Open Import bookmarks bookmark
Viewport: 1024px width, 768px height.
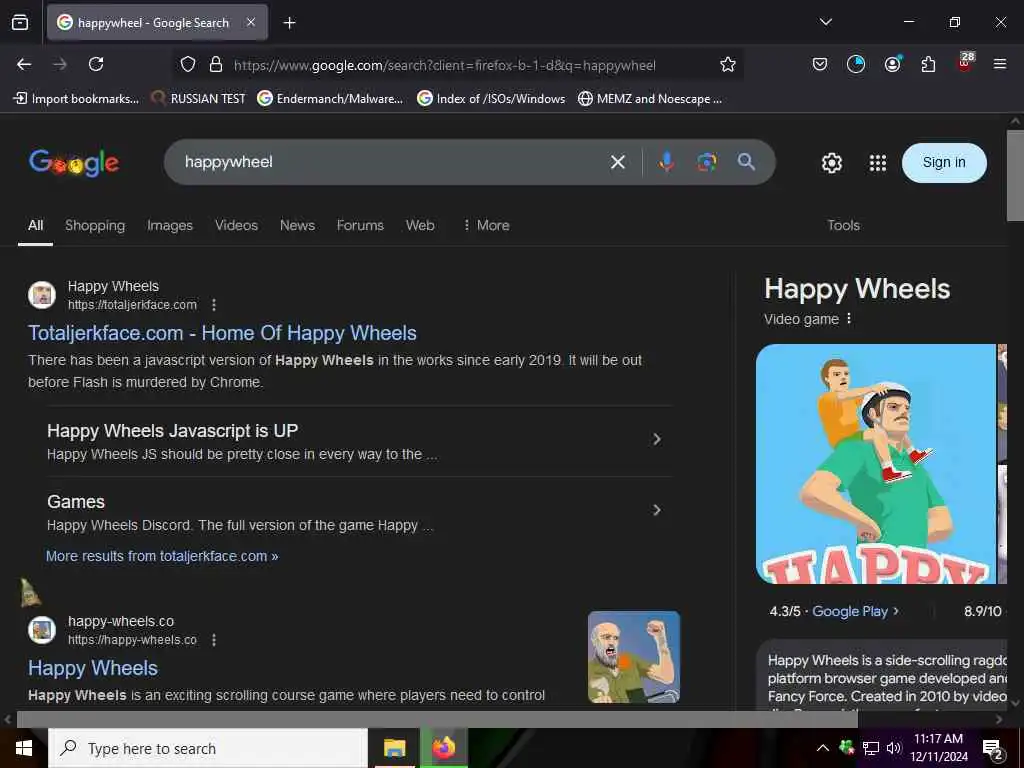point(76,99)
